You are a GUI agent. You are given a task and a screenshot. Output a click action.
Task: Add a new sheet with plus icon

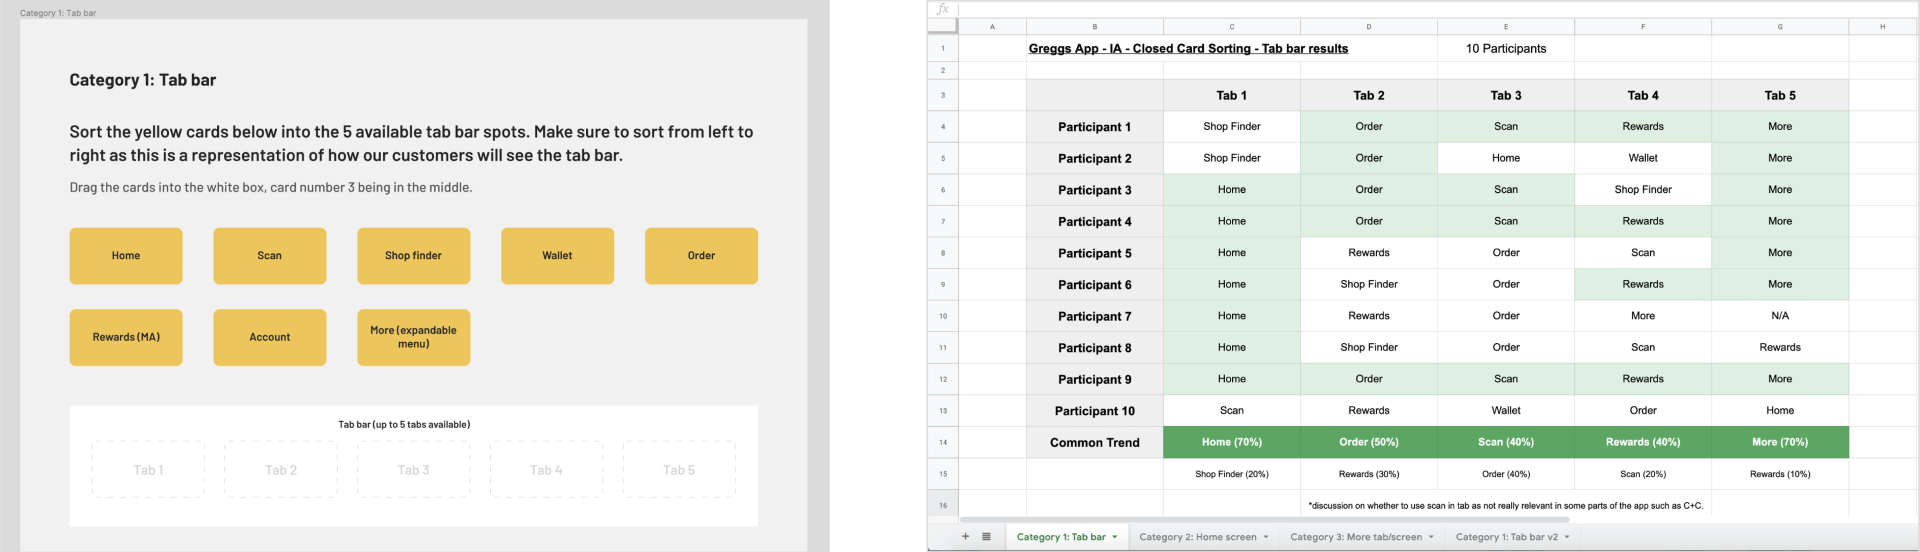(965, 537)
